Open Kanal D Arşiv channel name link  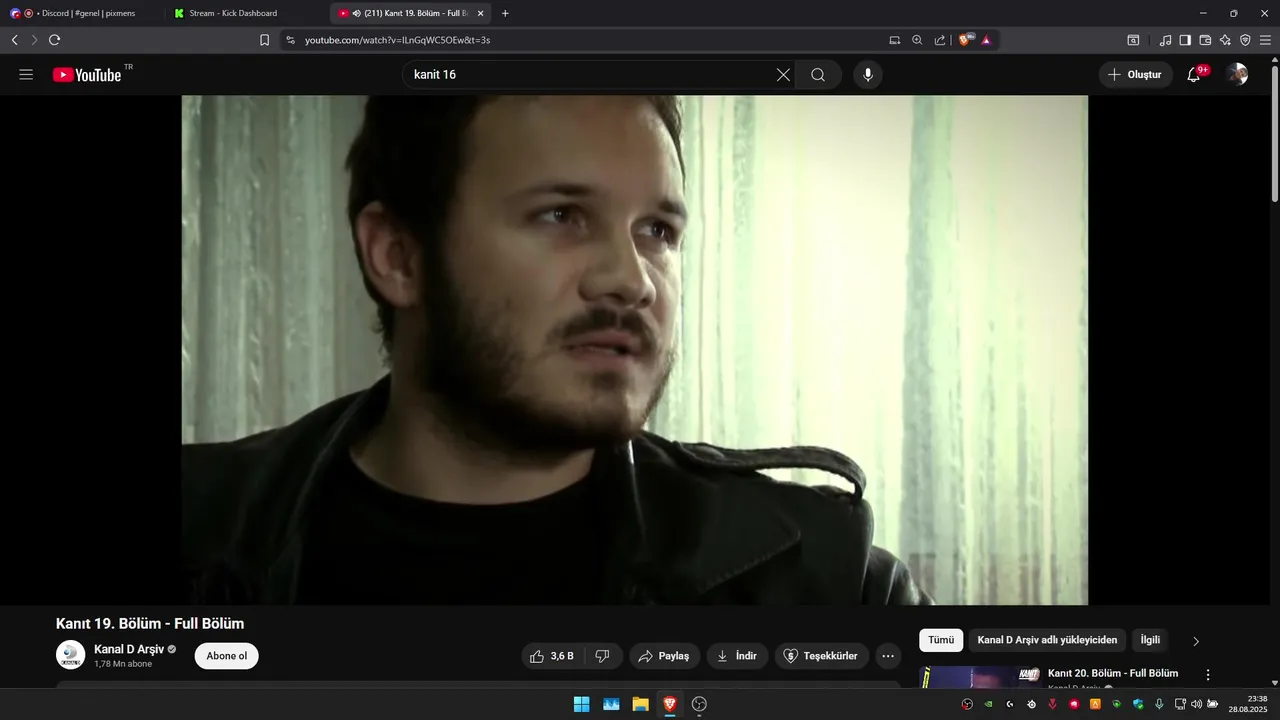point(129,649)
